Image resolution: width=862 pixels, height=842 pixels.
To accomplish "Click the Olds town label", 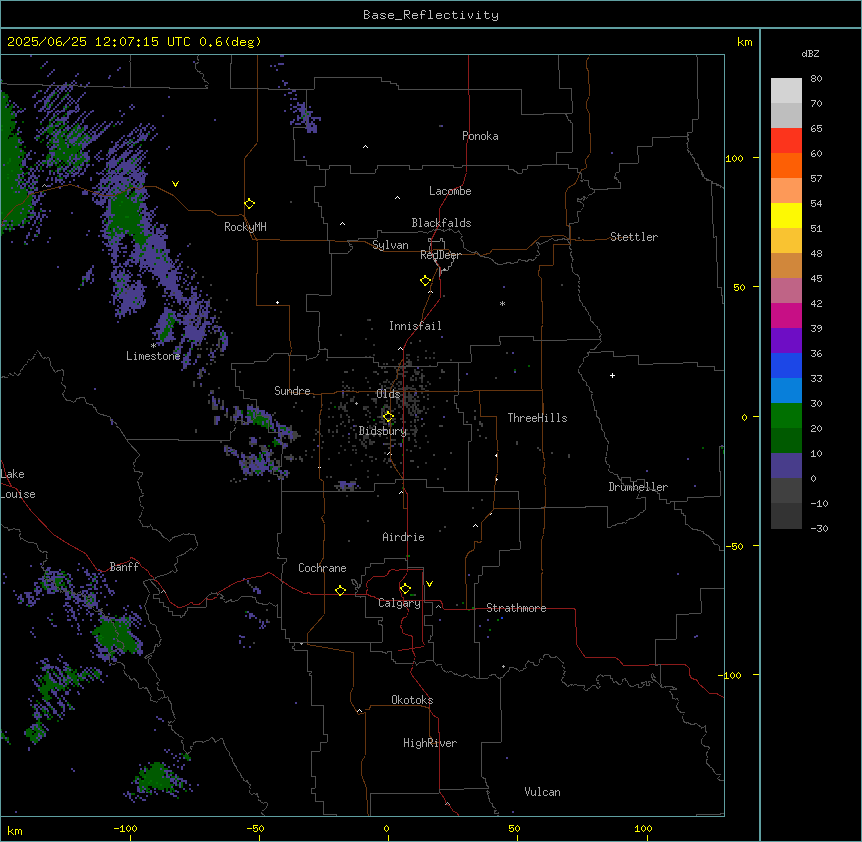I will click(x=388, y=394).
